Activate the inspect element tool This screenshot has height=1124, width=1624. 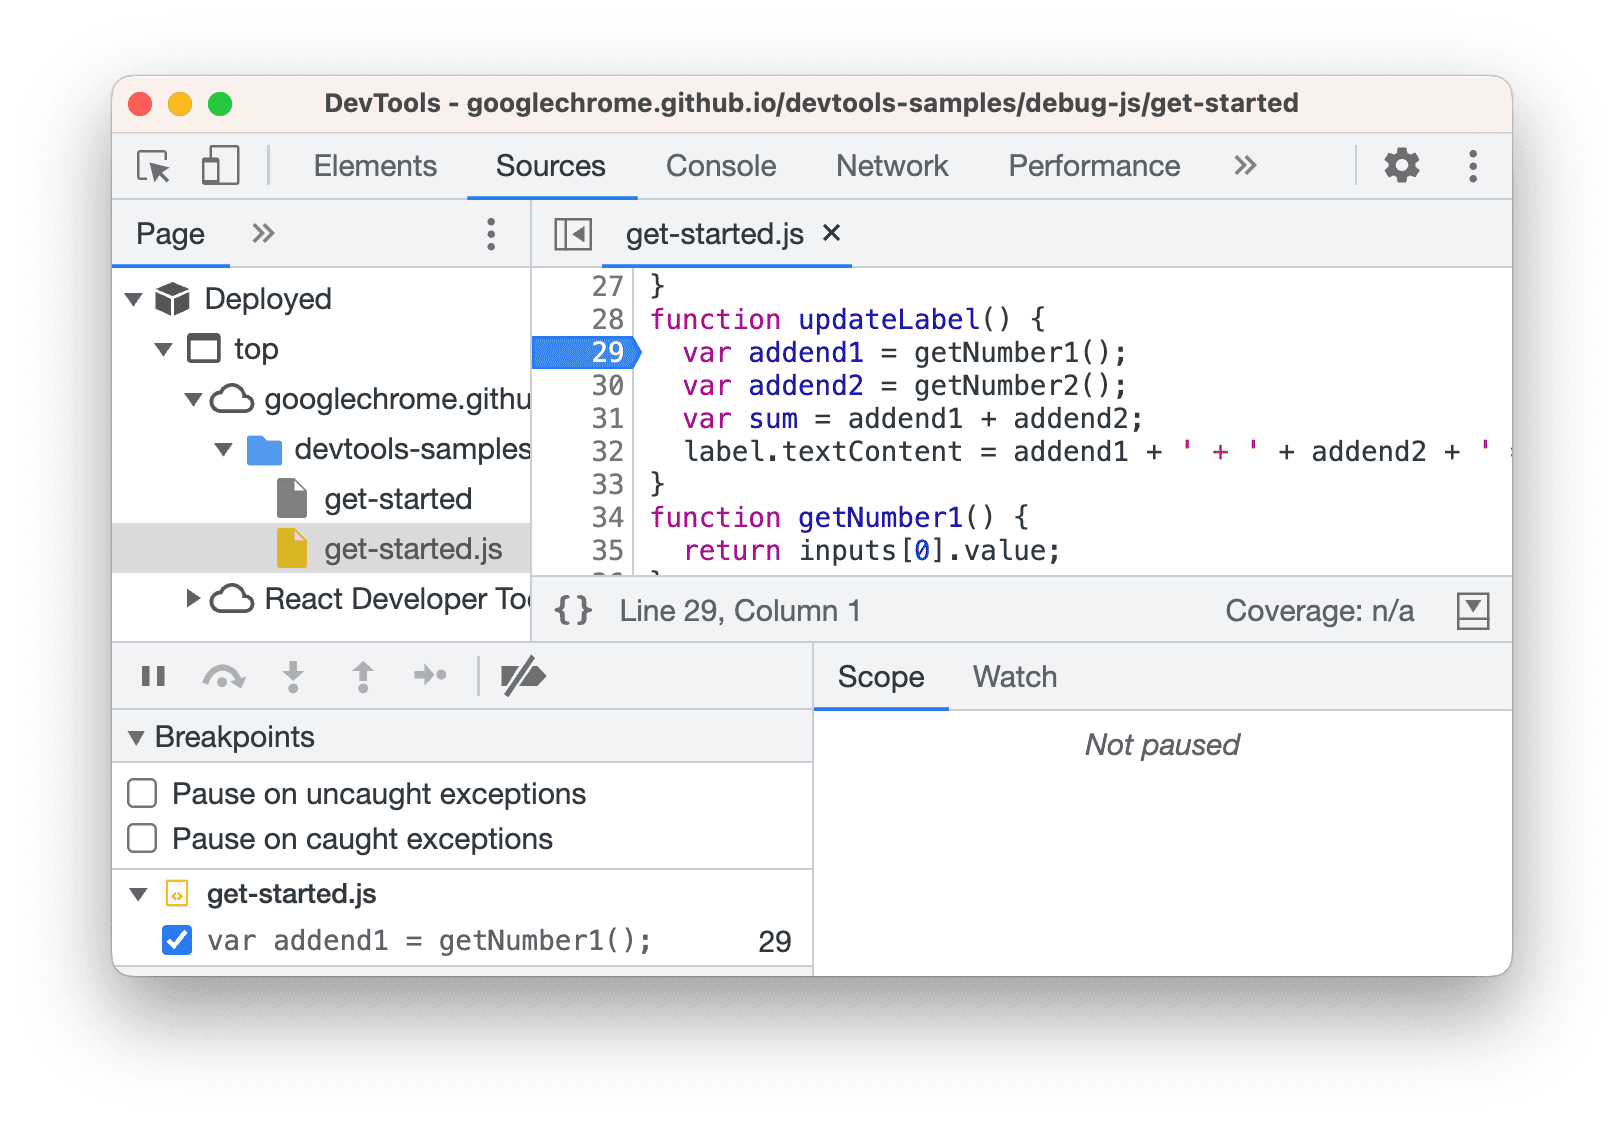click(x=151, y=166)
